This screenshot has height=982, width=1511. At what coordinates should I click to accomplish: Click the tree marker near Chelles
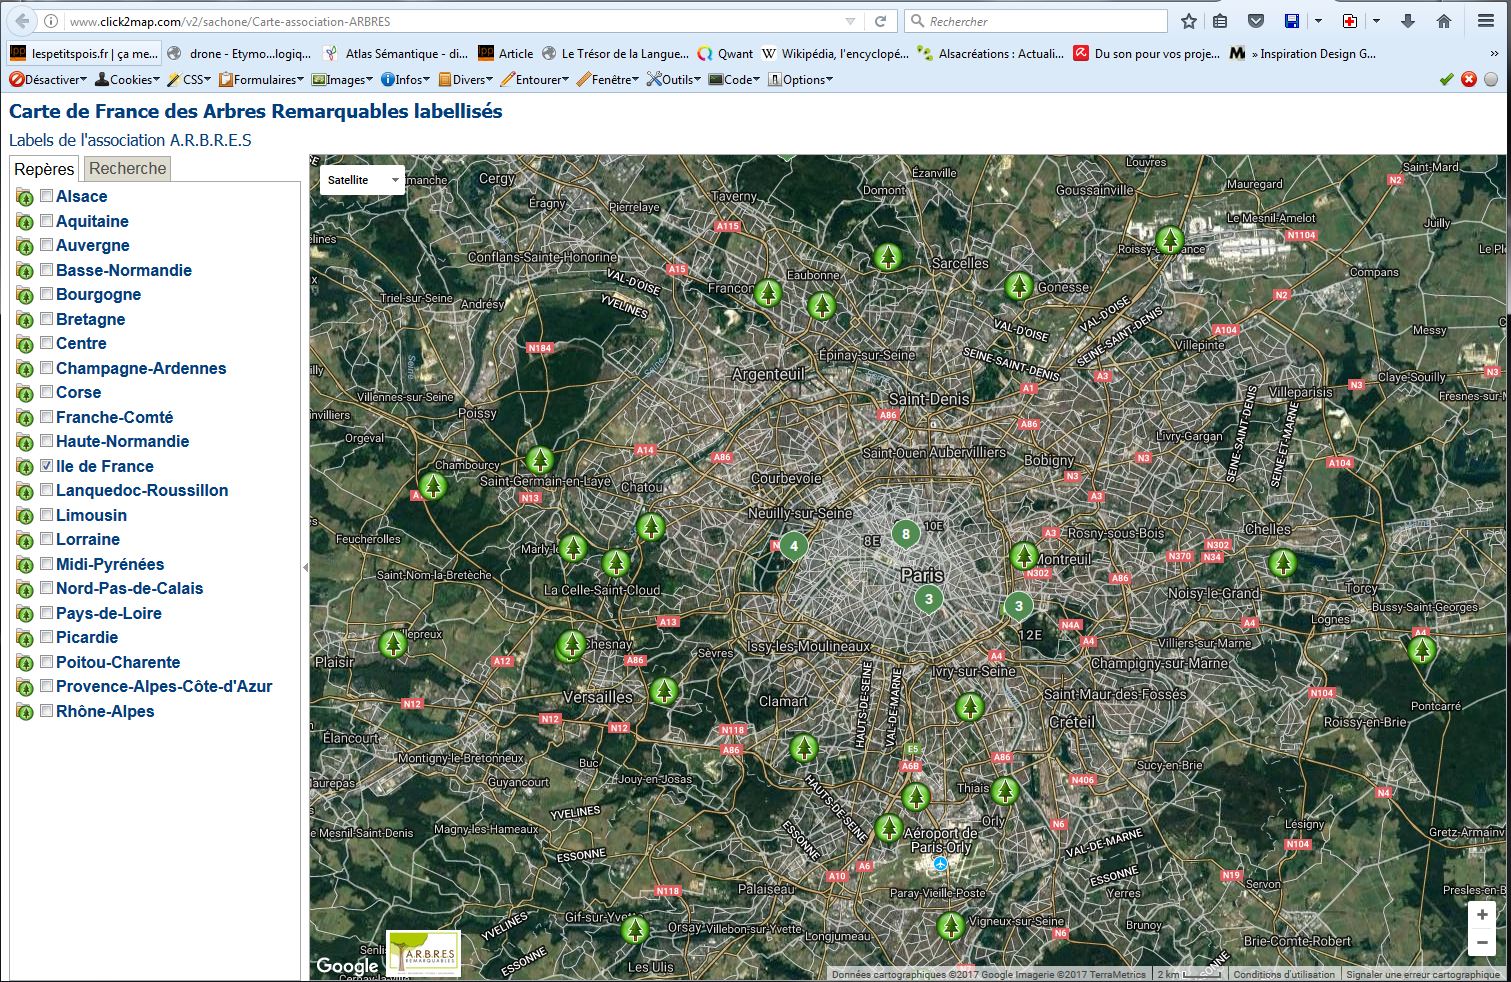(x=1282, y=563)
